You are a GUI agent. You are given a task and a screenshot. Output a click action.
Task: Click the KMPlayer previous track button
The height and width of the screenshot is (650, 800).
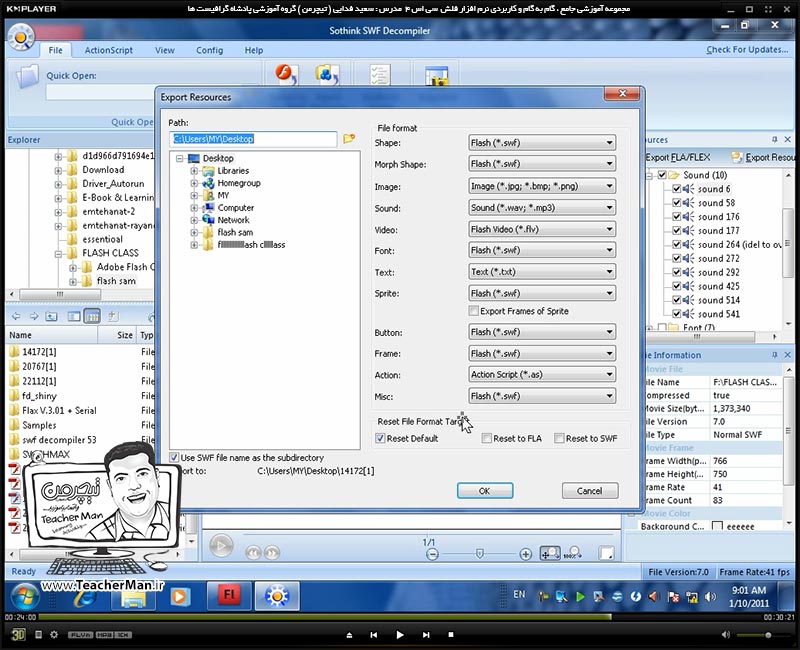(373, 635)
